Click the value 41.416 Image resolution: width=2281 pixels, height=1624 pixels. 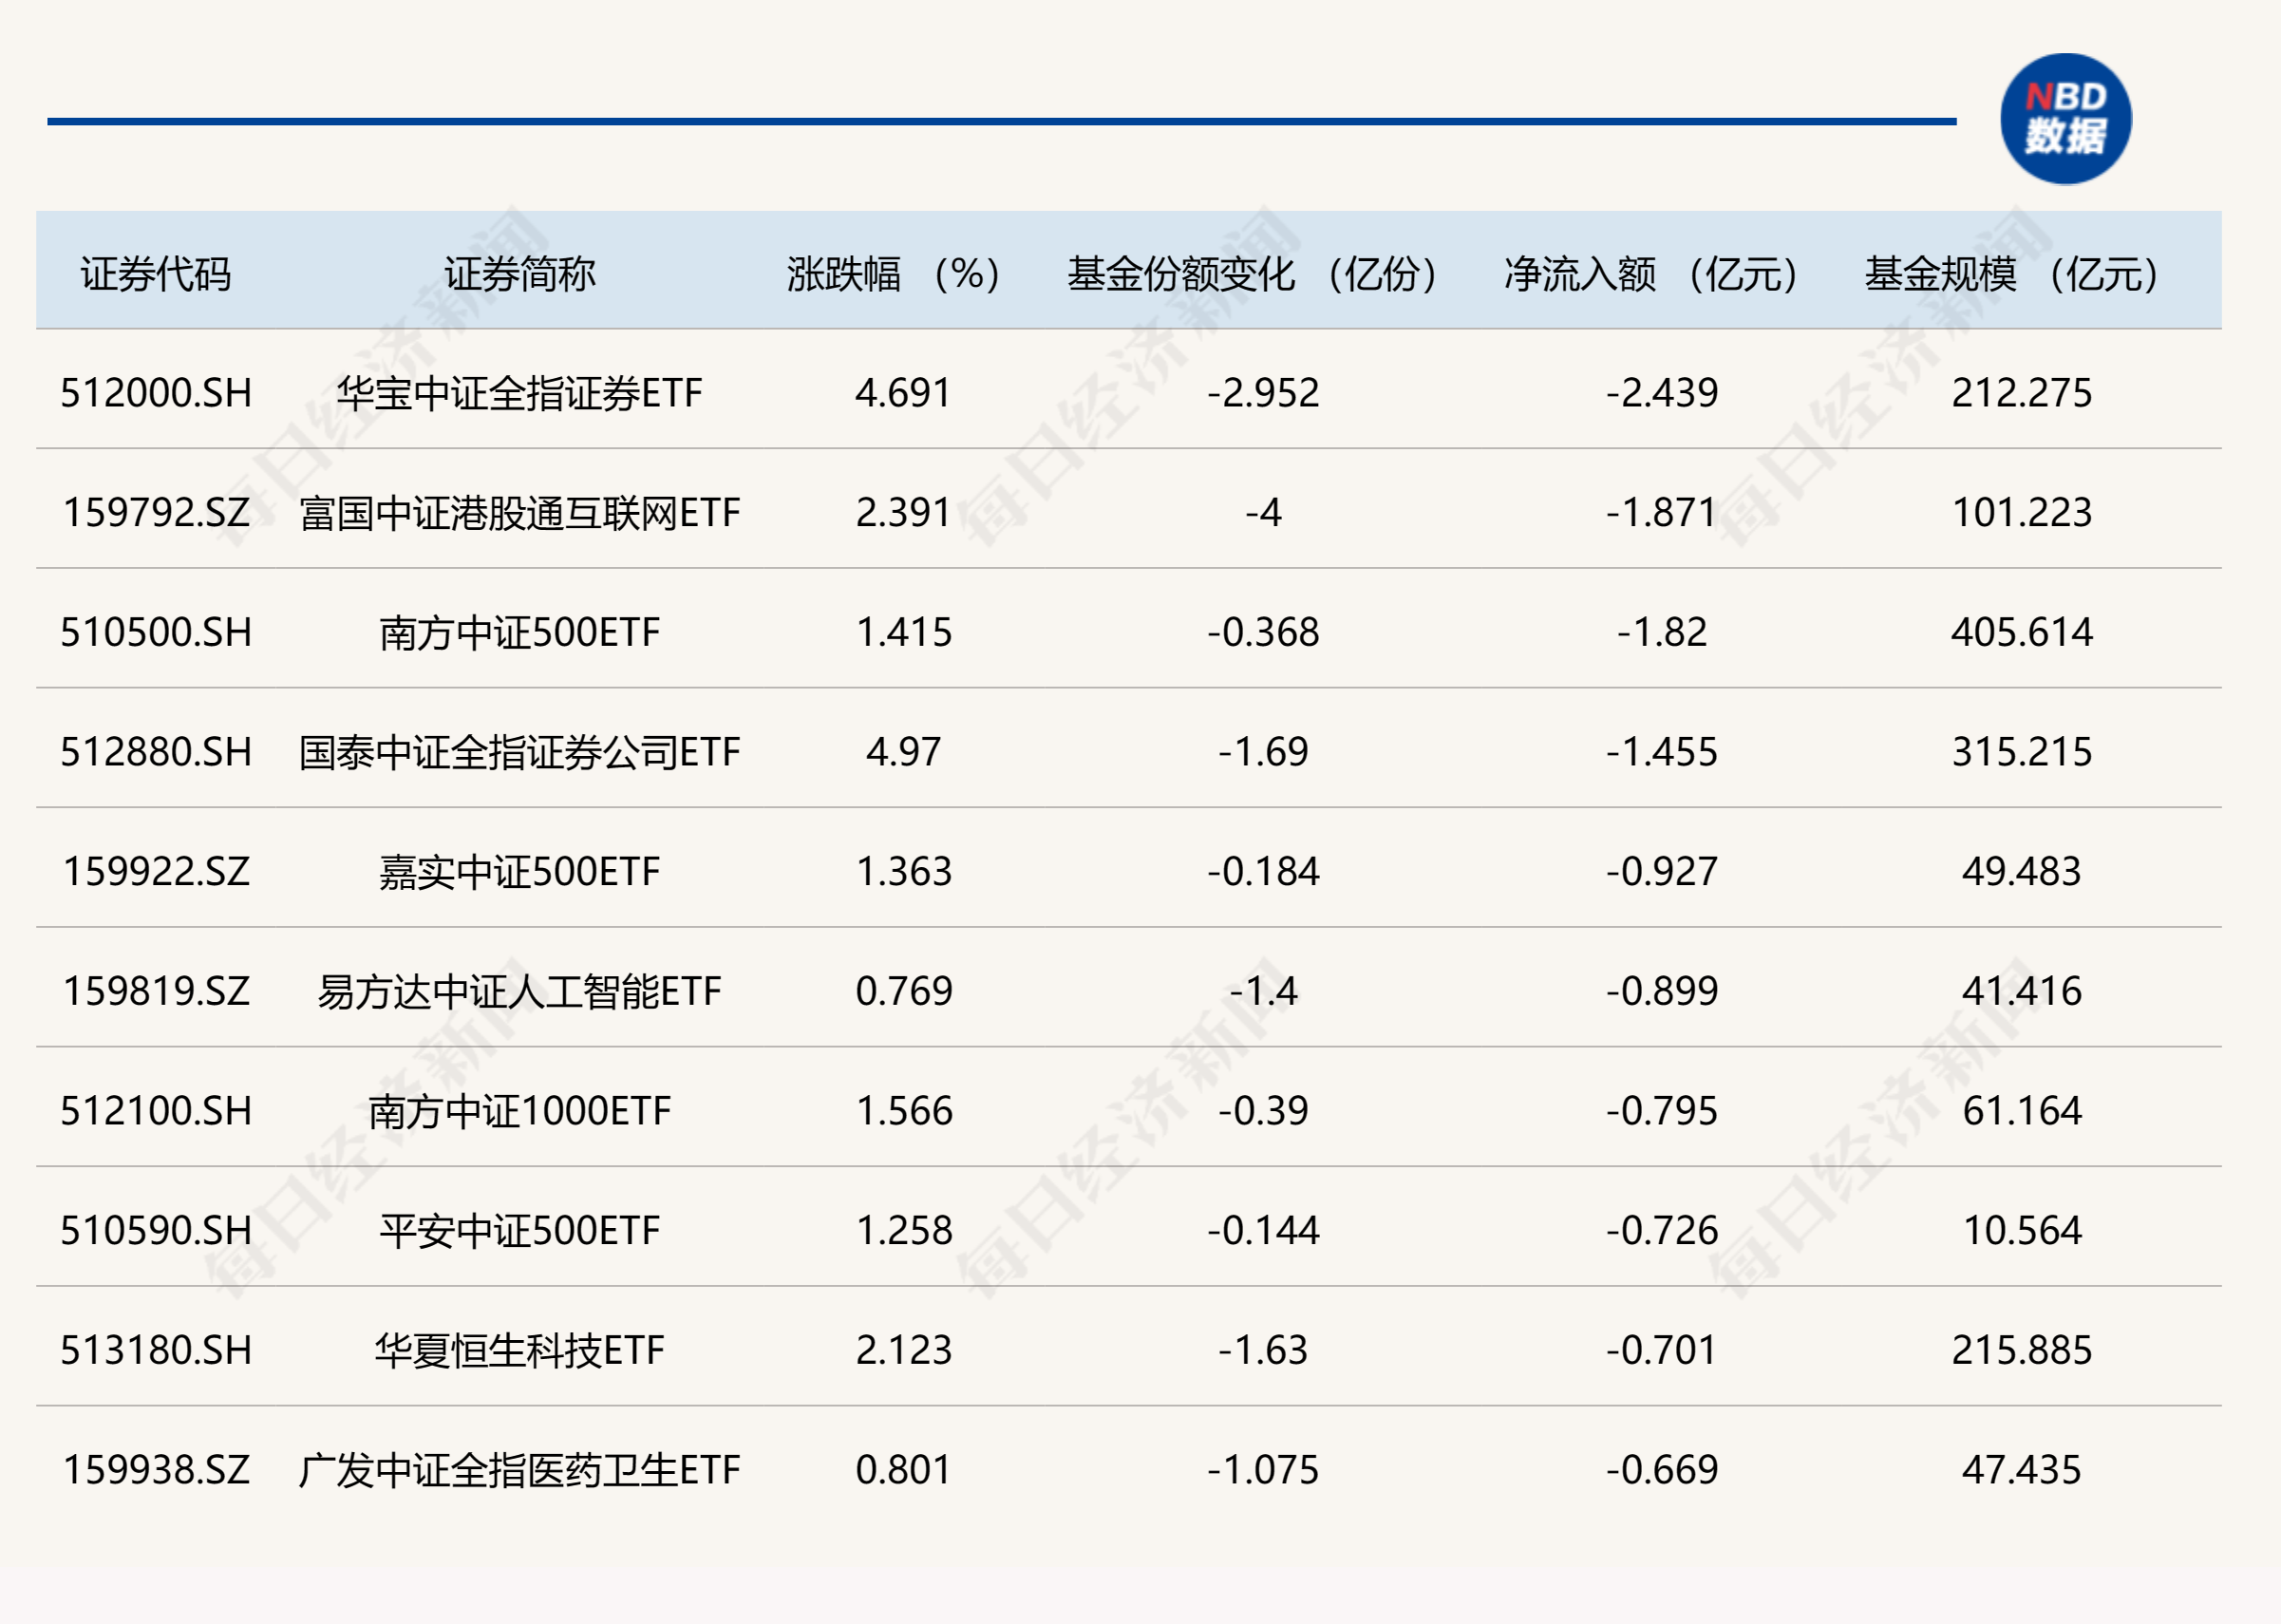[2022, 991]
